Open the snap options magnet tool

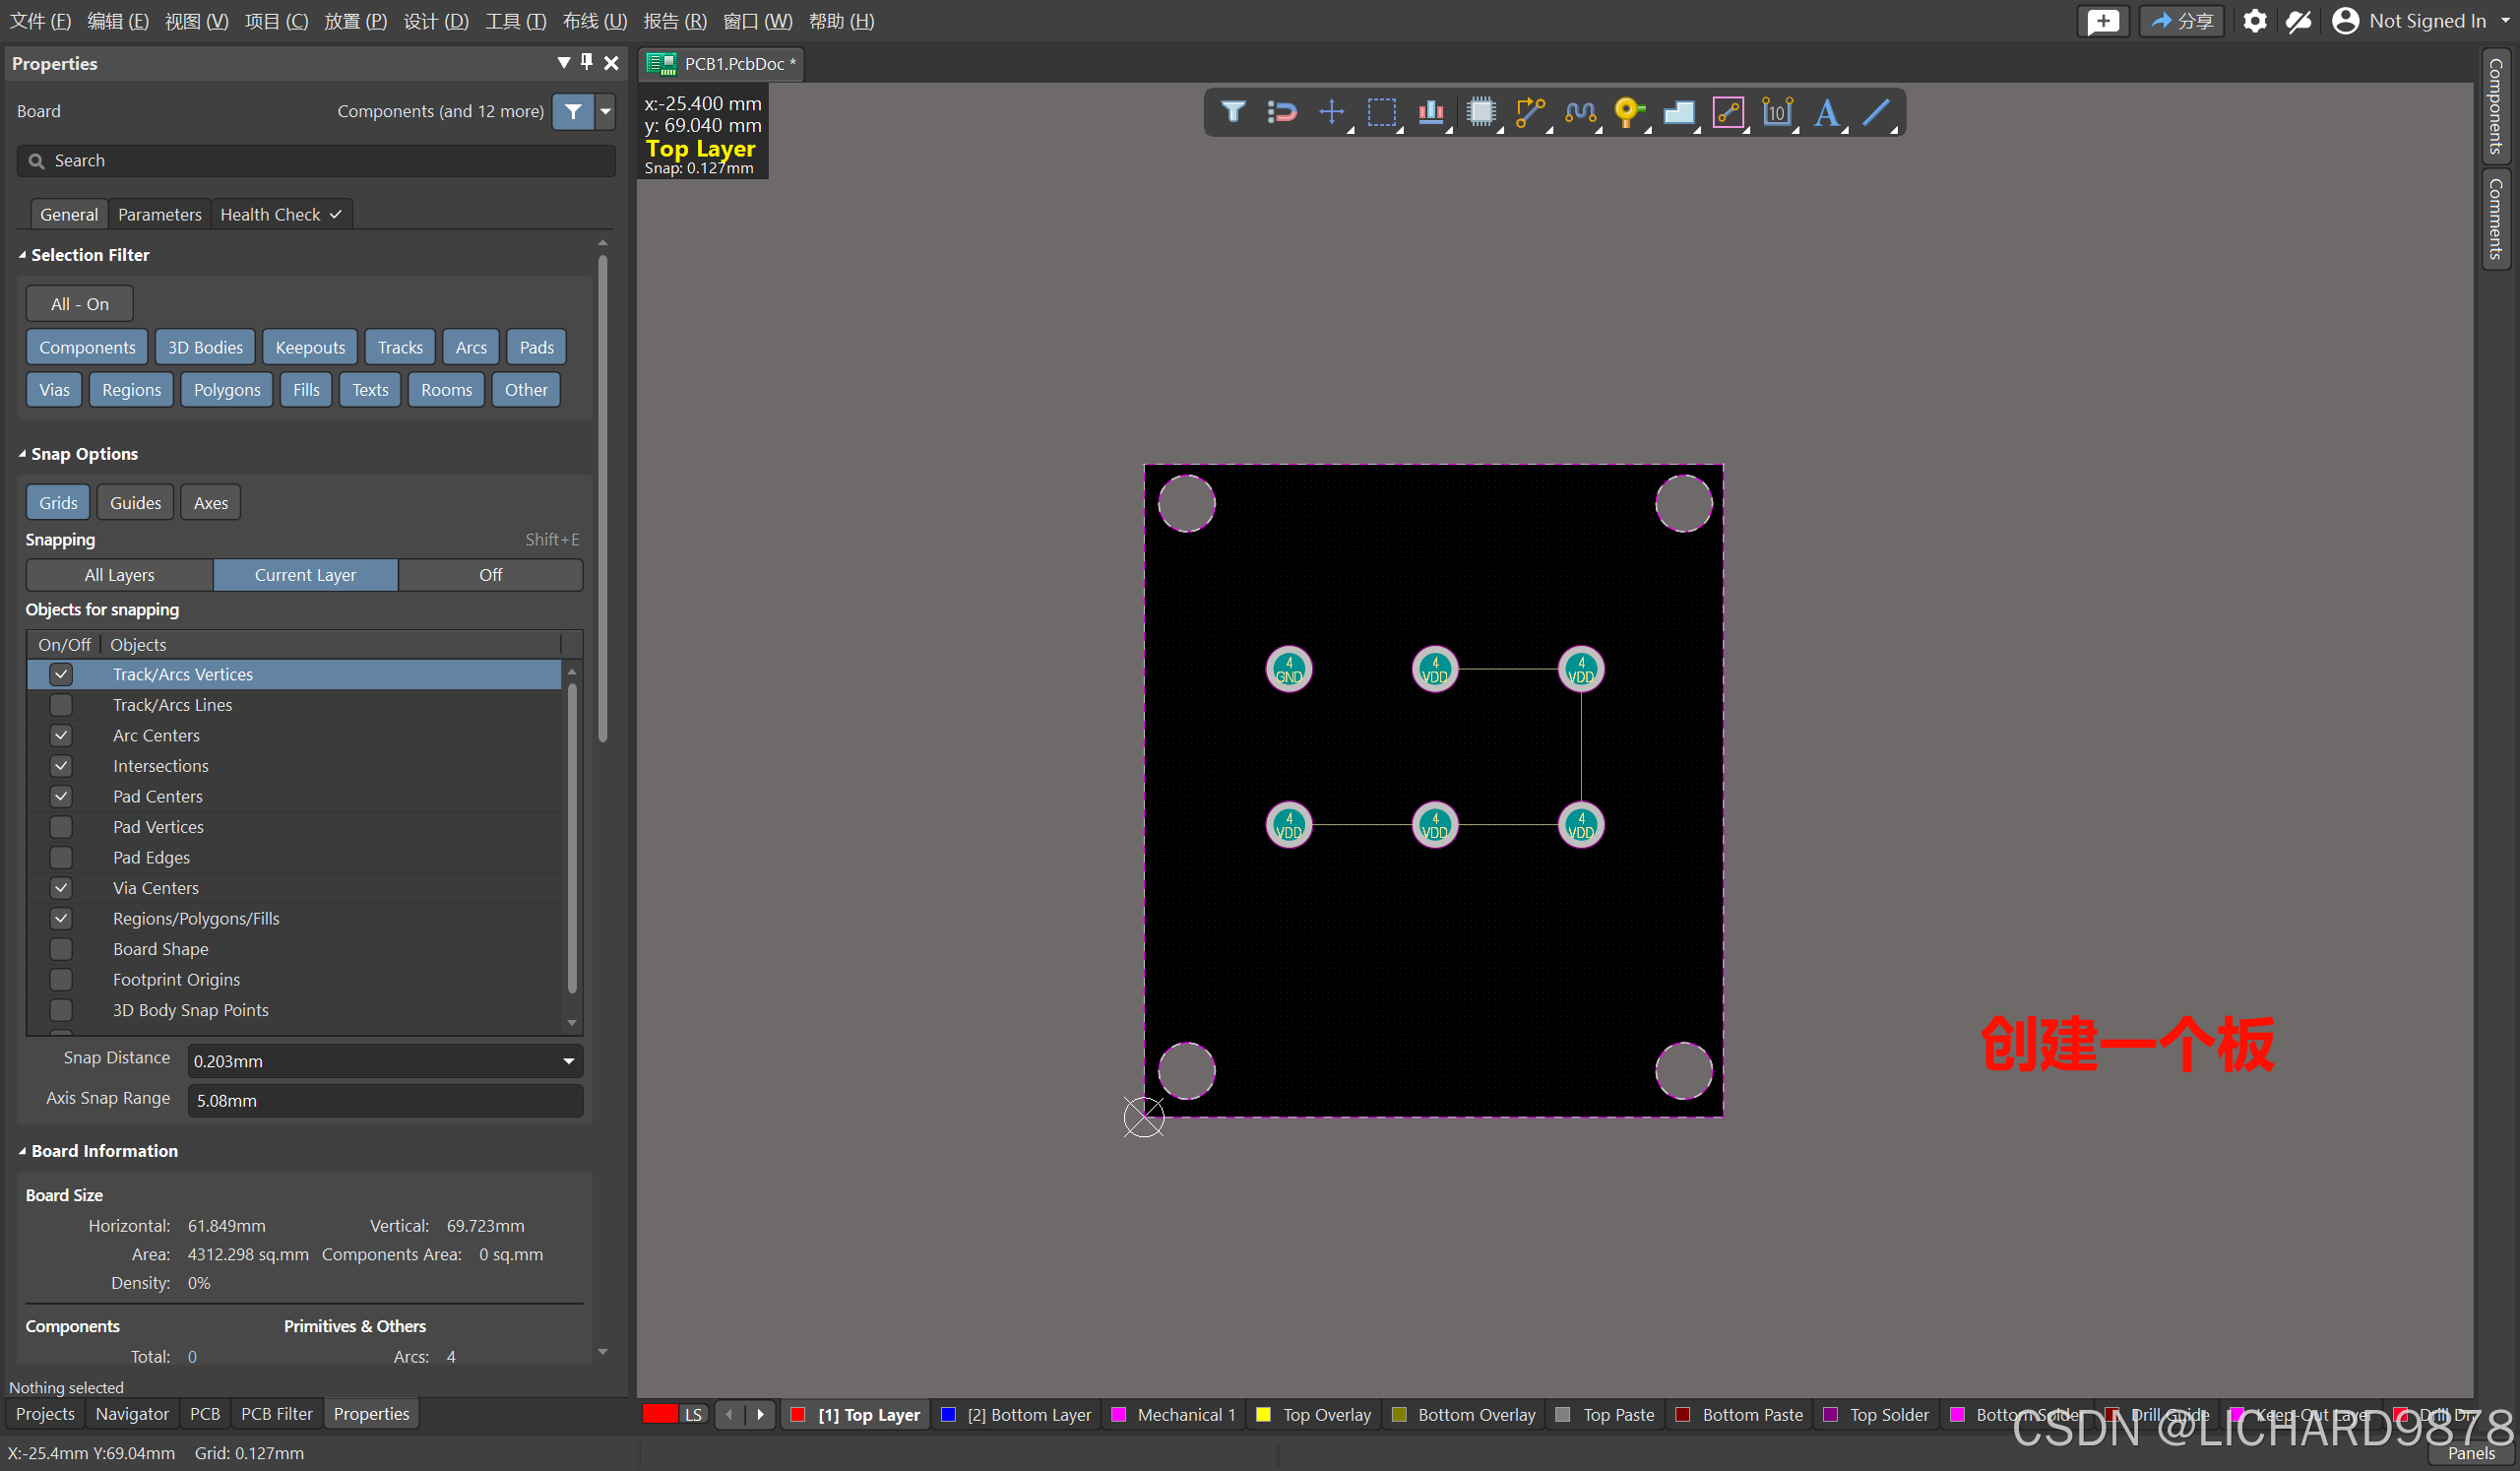[1281, 111]
